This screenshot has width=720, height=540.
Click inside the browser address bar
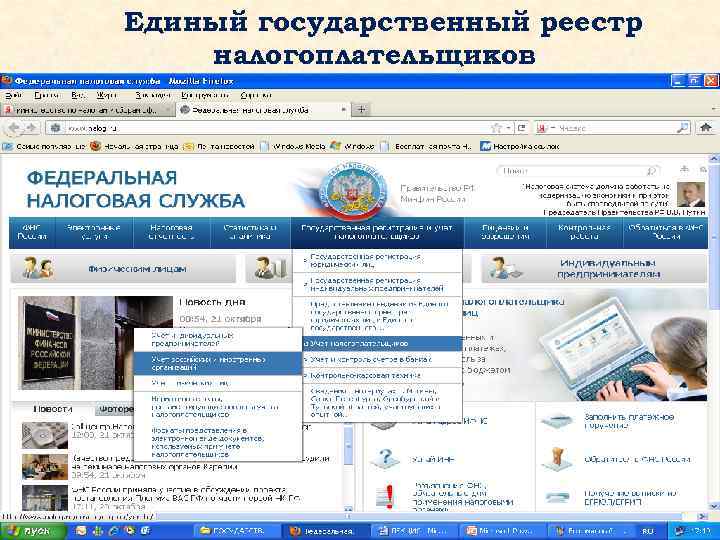click(276, 128)
